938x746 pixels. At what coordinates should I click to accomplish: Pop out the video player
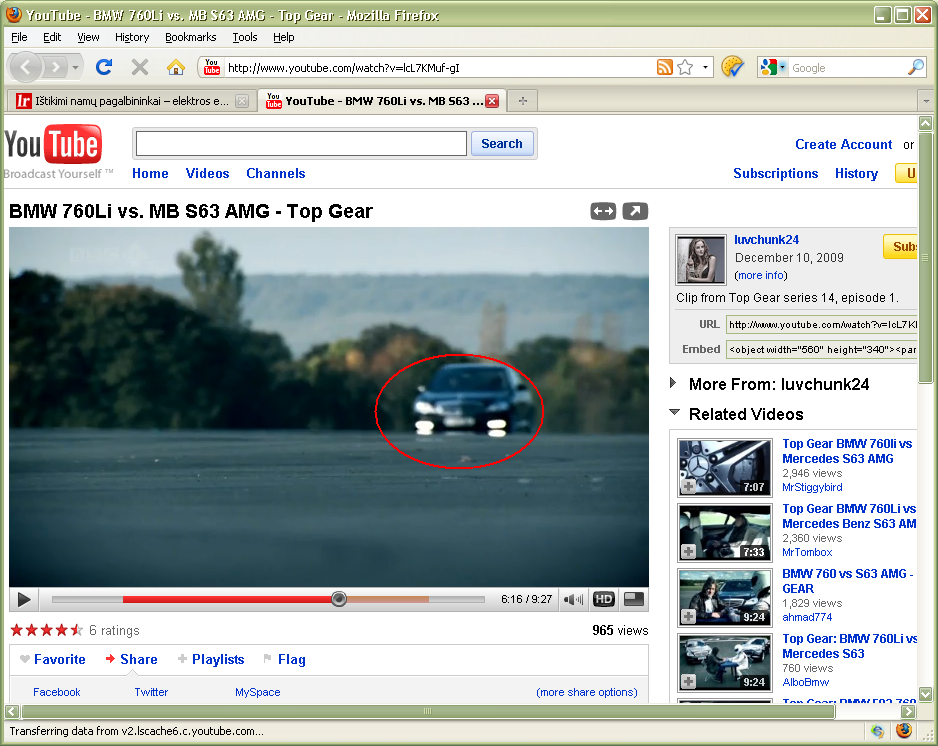pos(635,211)
